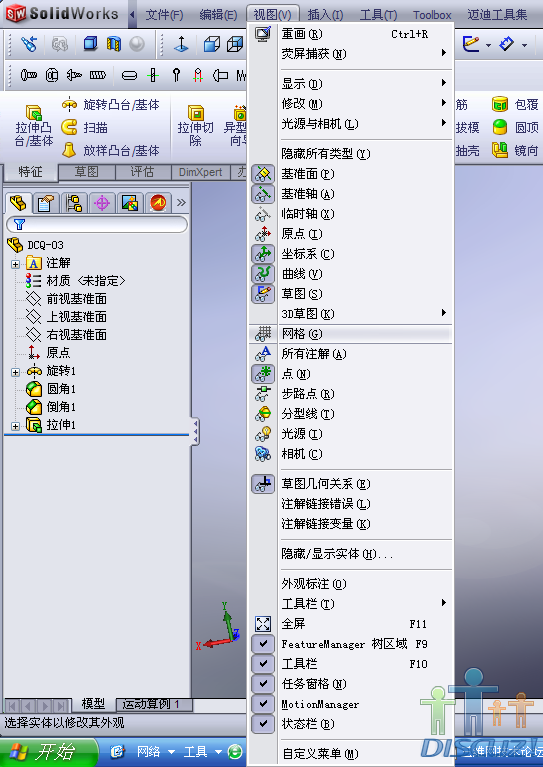Open the DisplayManager appearance tab icon

point(130,203)
